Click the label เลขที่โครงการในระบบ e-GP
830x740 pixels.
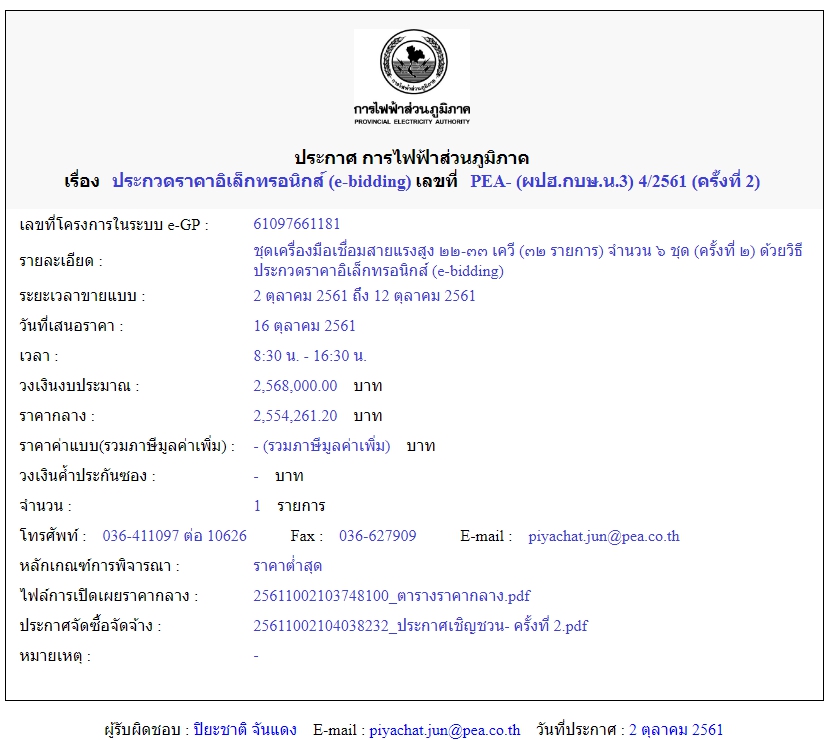114,224
